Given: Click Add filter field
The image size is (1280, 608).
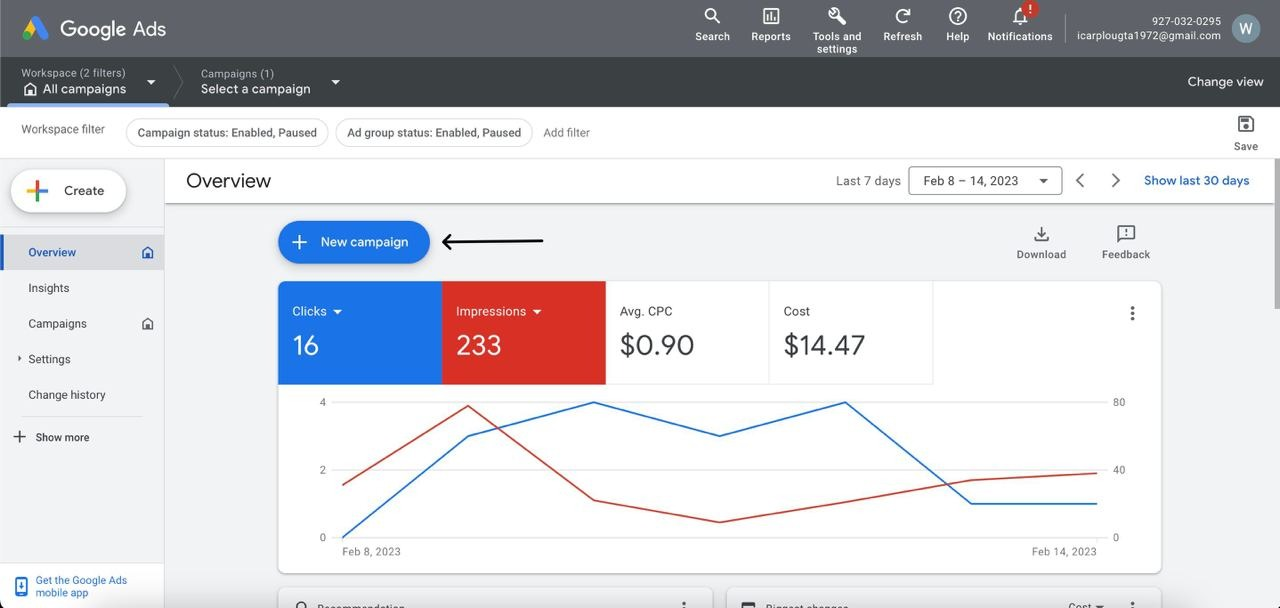Looking at the screenshot, I should (x=567, y=132).
